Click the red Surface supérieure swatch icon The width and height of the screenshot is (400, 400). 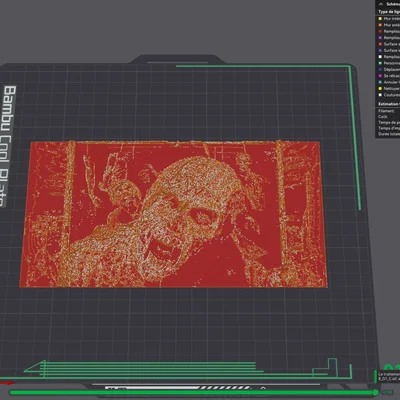click(x=380, y=44)
